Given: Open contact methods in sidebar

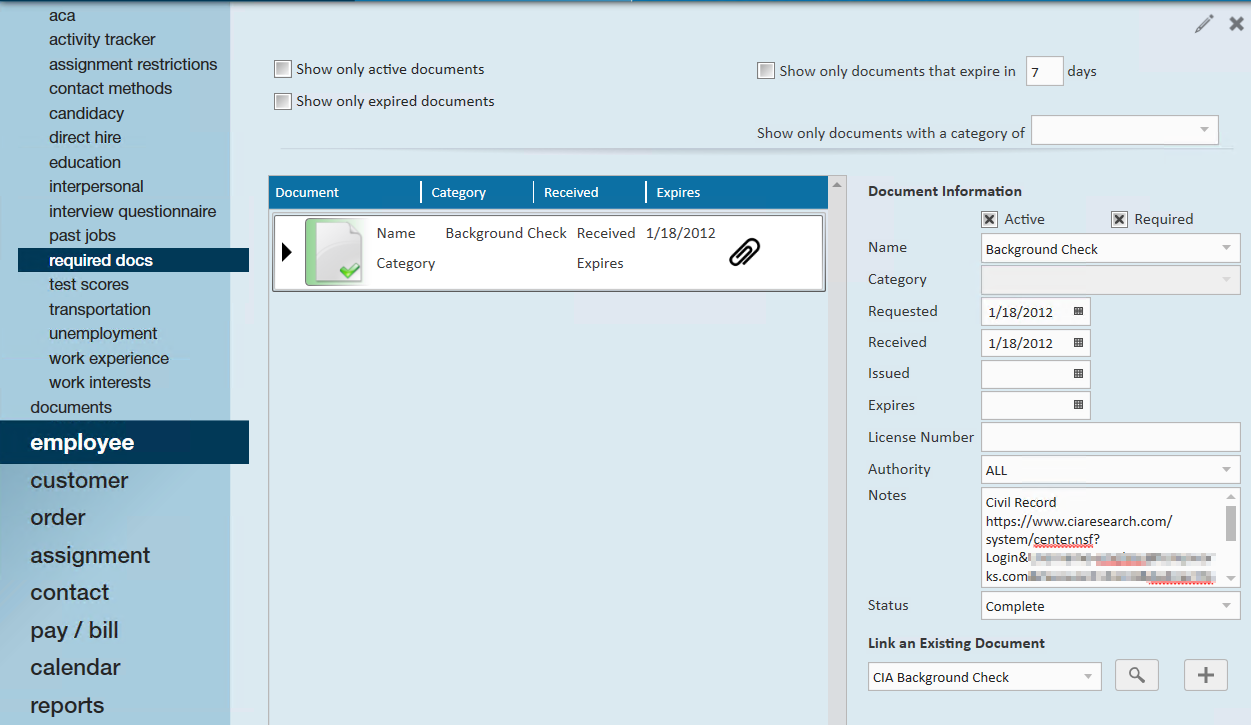Looking at the screenshot, I should click(110, 88).
